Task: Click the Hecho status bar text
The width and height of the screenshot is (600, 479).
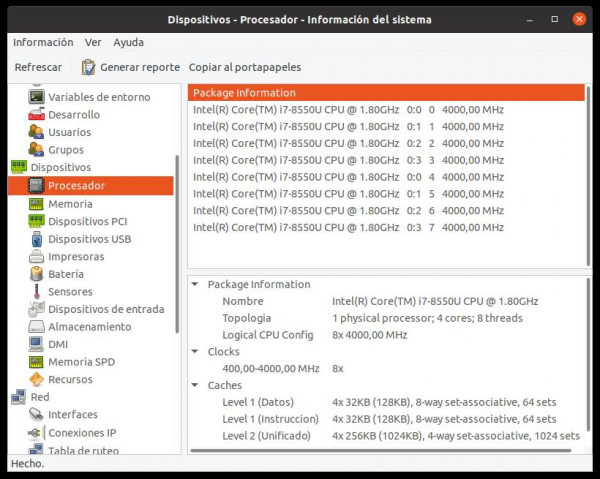Action: [28, 464]
